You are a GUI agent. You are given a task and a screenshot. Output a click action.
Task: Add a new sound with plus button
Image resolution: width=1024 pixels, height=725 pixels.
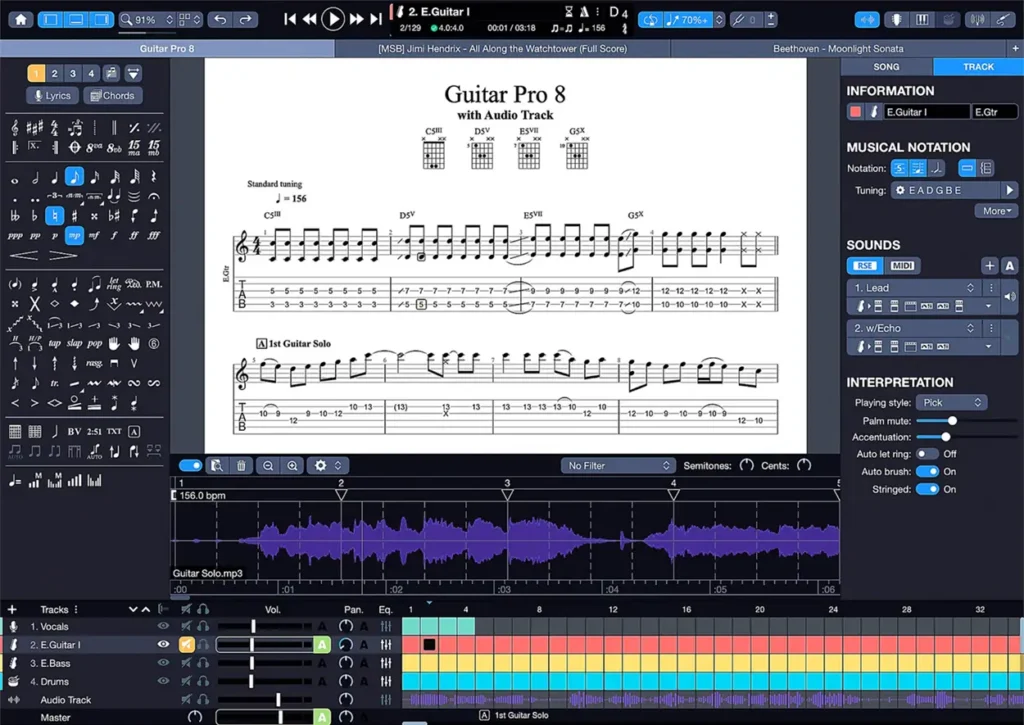click(x=989, y=265)
